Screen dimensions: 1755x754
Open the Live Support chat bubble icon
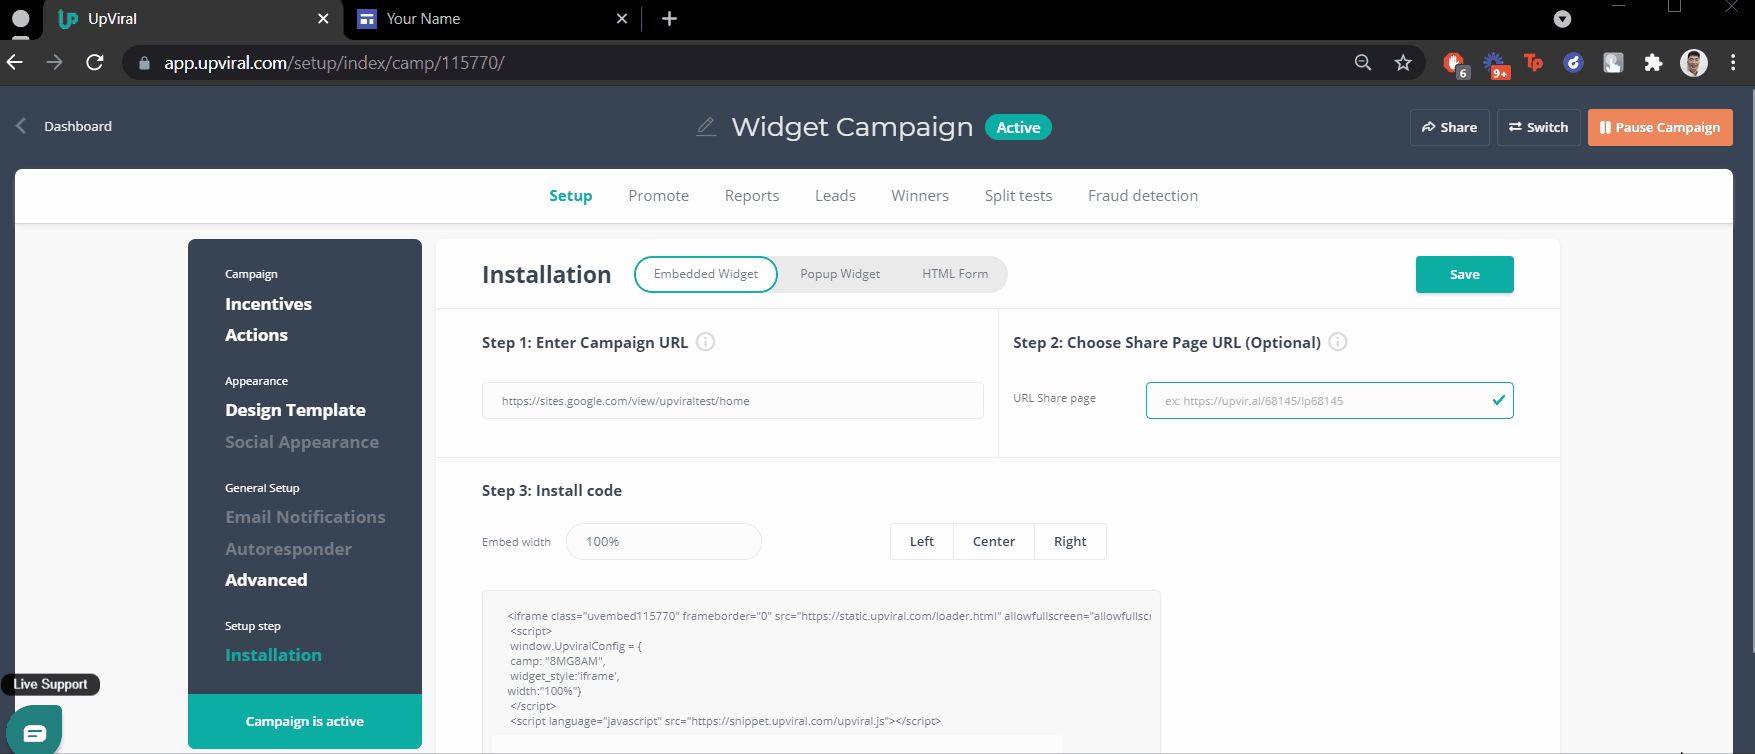[x=35, y=732]
